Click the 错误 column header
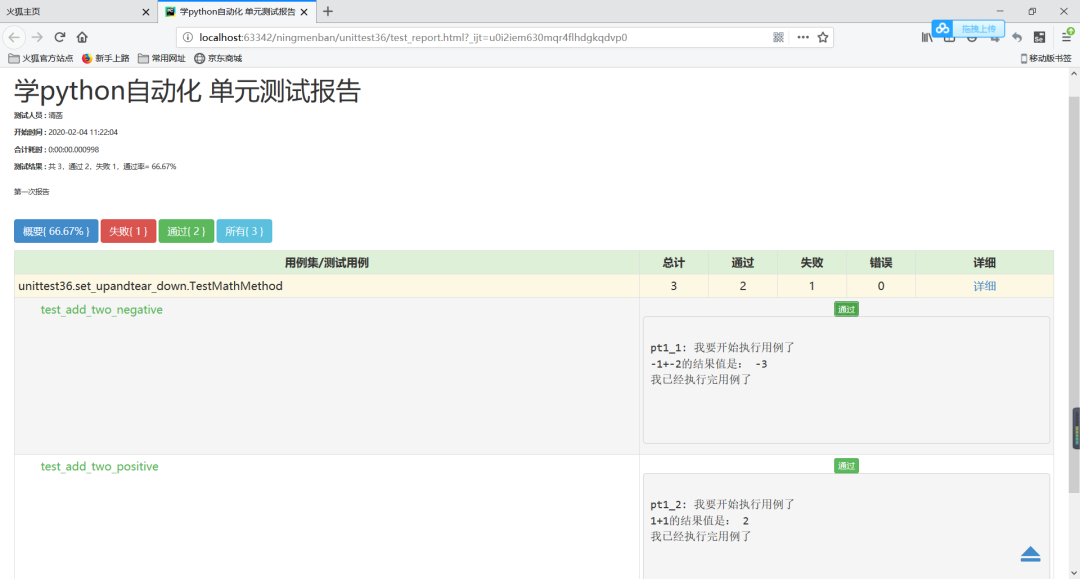Screen dimensions: 1080x579 pos(880,263)
